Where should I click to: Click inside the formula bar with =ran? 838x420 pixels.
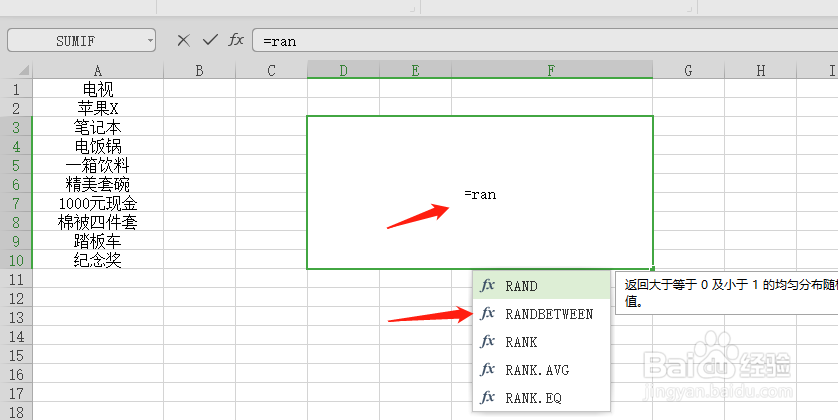[545, 41]
